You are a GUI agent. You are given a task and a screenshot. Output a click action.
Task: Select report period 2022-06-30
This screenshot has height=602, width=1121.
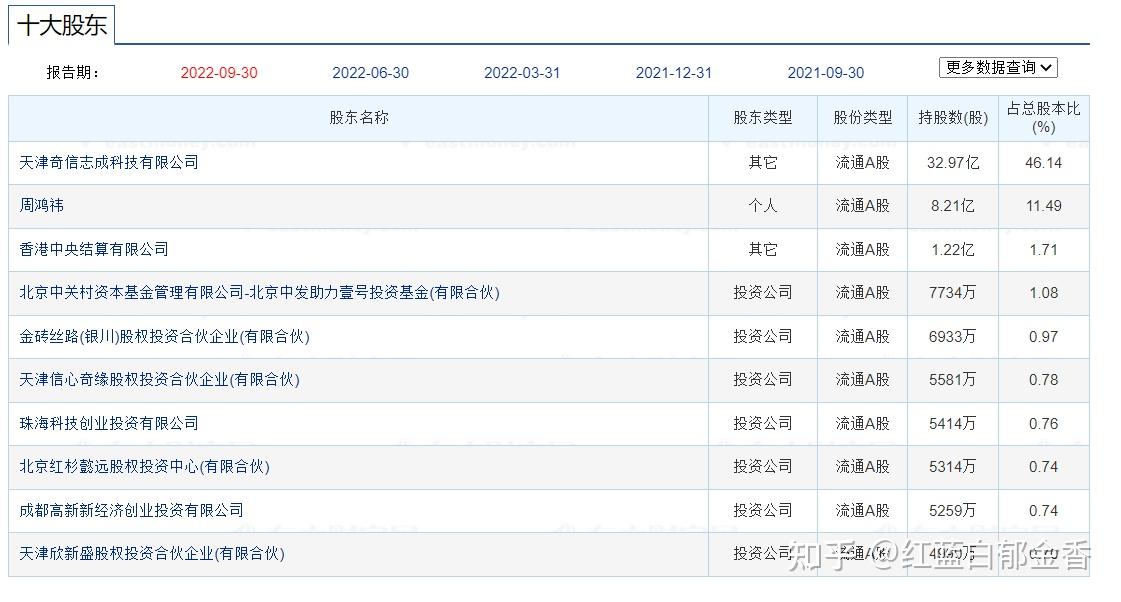370,73
